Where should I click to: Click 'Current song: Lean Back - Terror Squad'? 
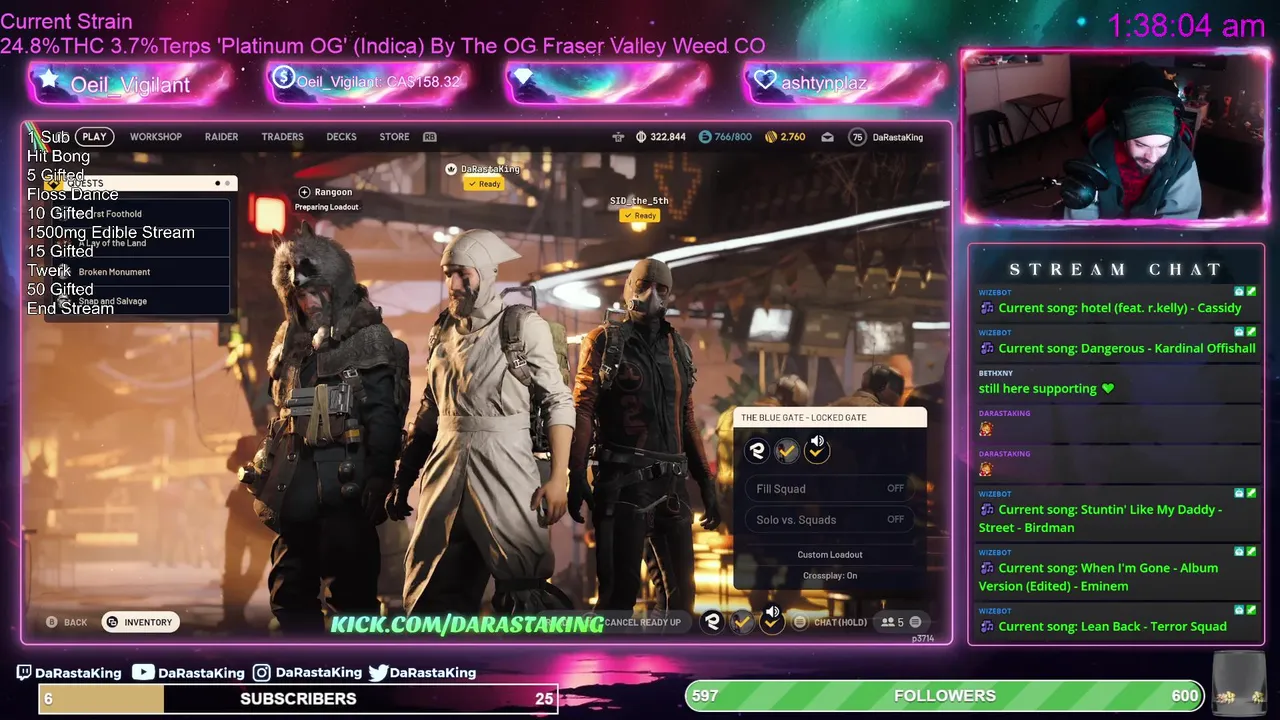pyautogui.click(x=1112, y=627)
